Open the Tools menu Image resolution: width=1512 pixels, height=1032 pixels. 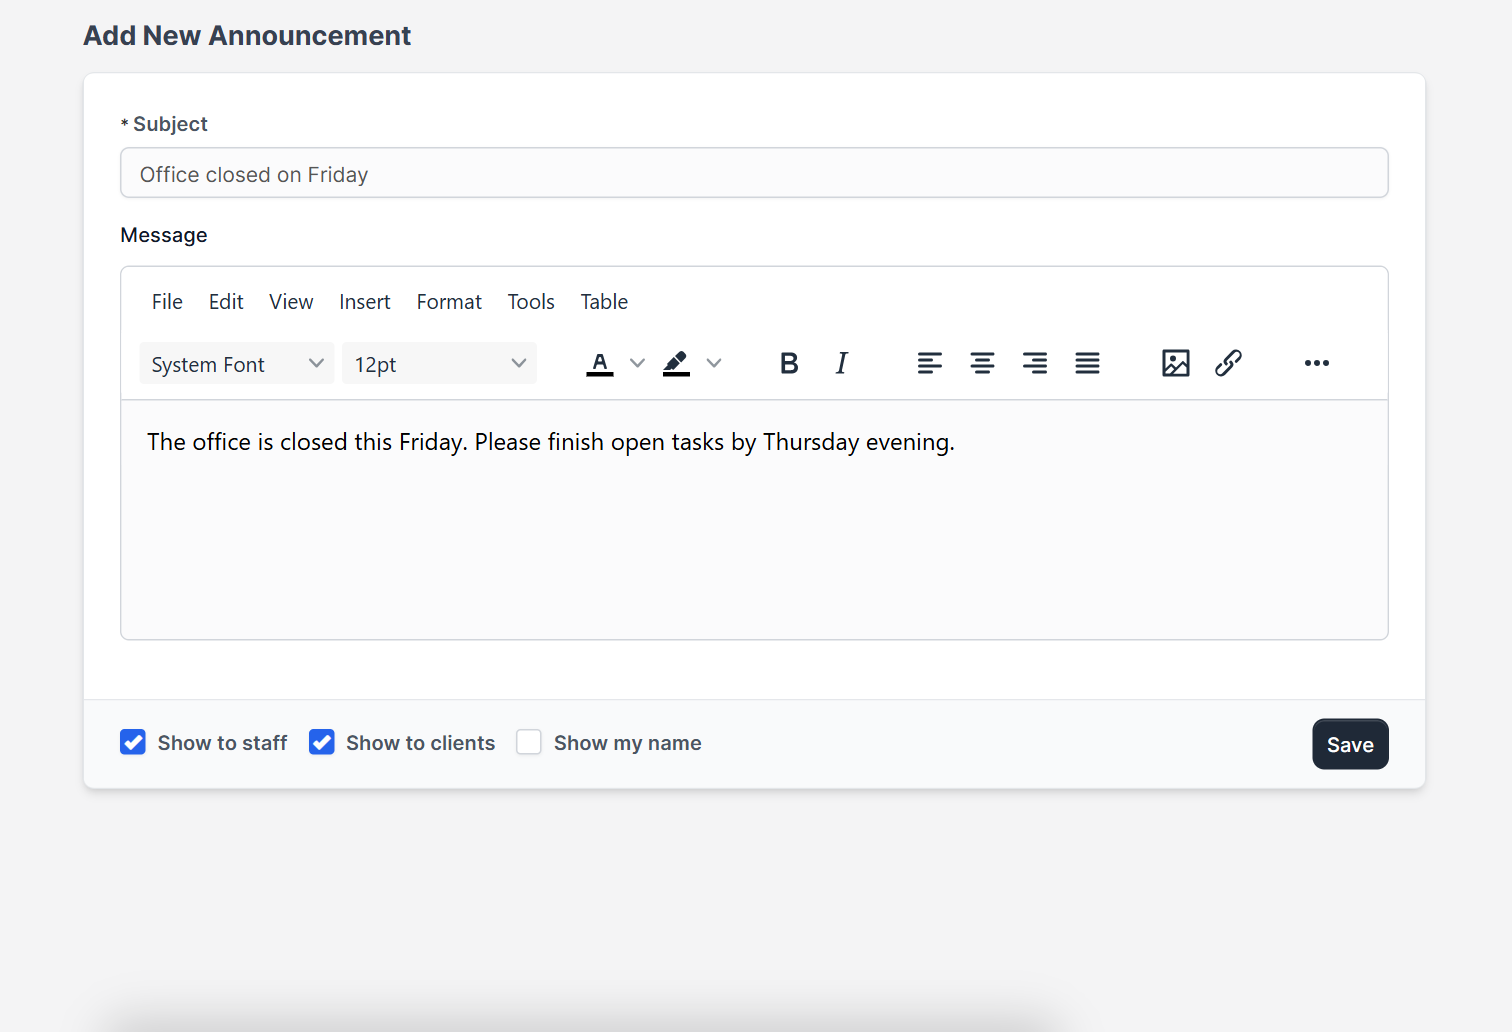(x=531, y=302)
